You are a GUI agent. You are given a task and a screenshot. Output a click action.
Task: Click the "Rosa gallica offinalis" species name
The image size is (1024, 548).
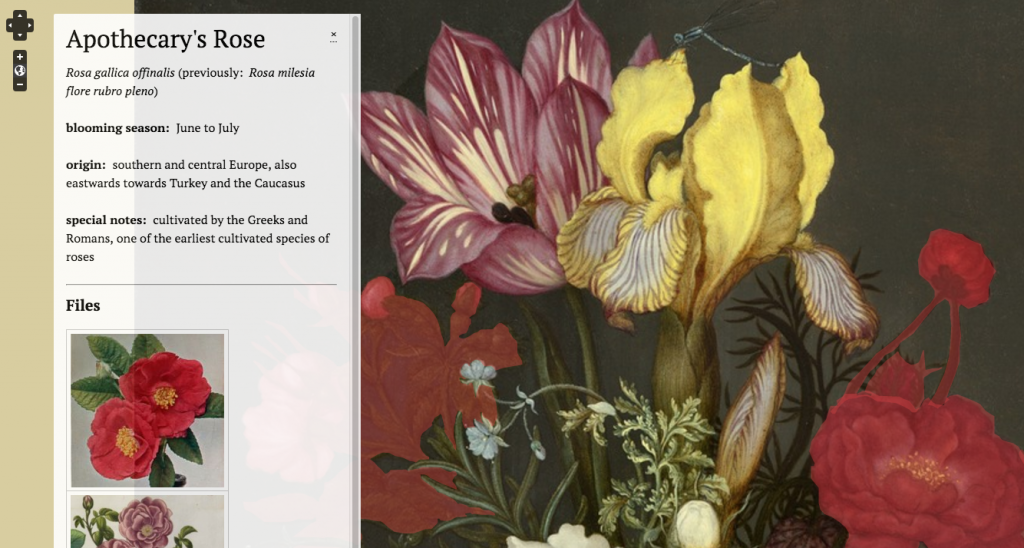(120, 73)
